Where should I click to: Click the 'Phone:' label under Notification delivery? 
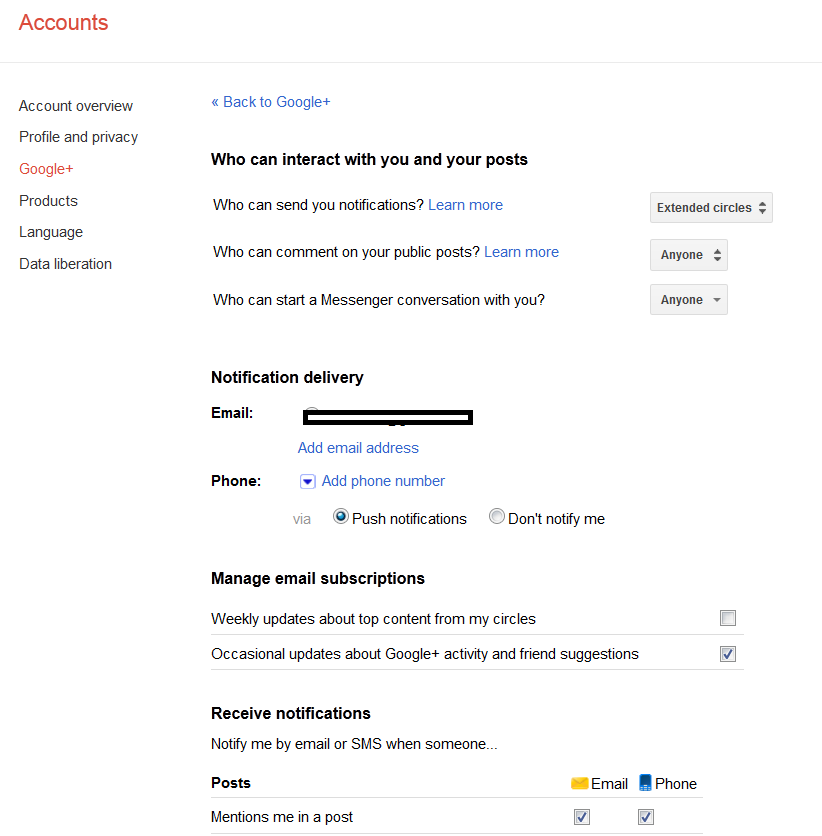[236, 481]
